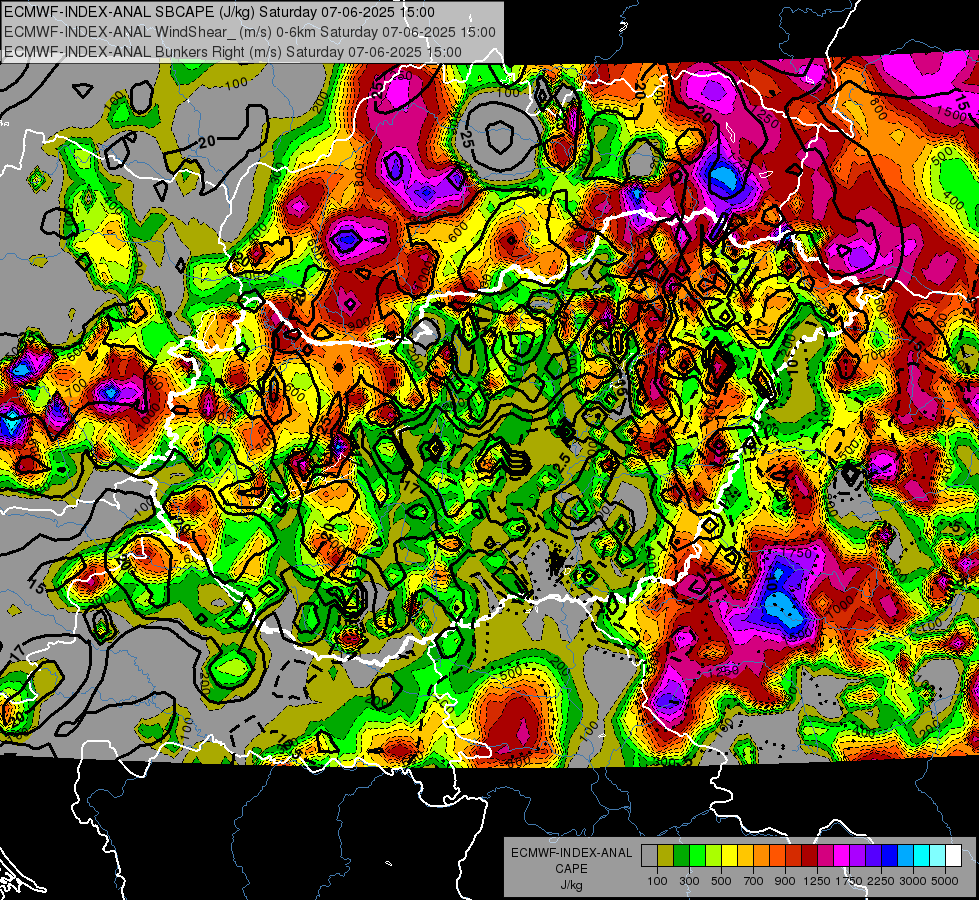Click the CAPE label in the legend
Viewport: 979px width, 900px height.
tap(571, 869)
